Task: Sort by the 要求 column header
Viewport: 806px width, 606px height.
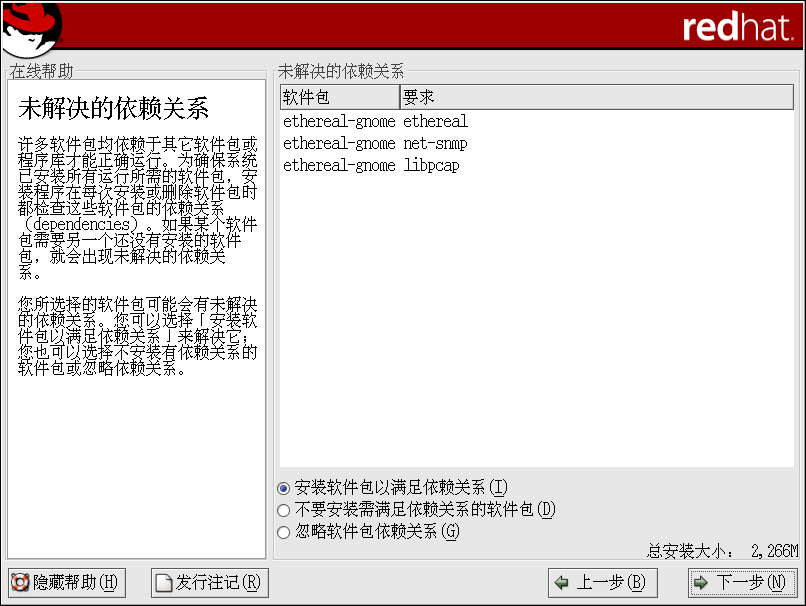Action: click(596, 98)
